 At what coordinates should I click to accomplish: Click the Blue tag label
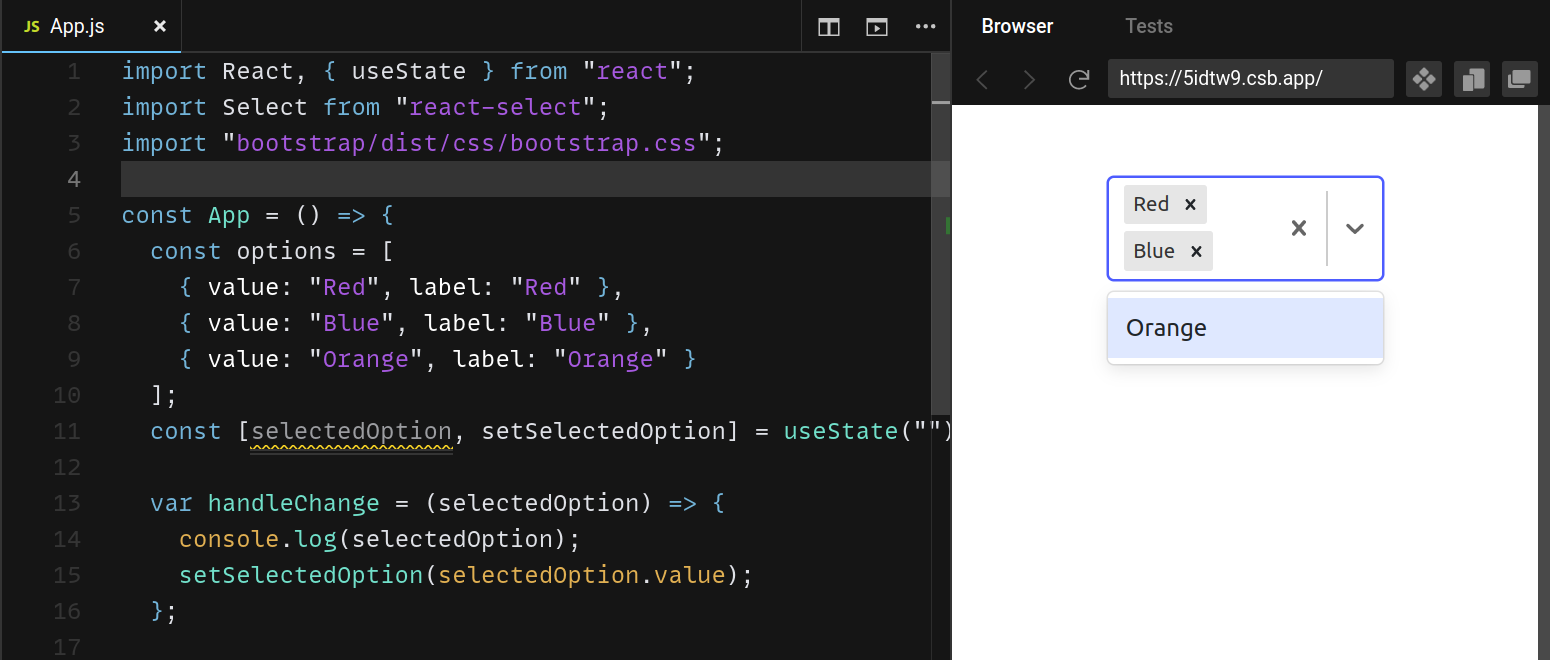[x=1154, y=251]
